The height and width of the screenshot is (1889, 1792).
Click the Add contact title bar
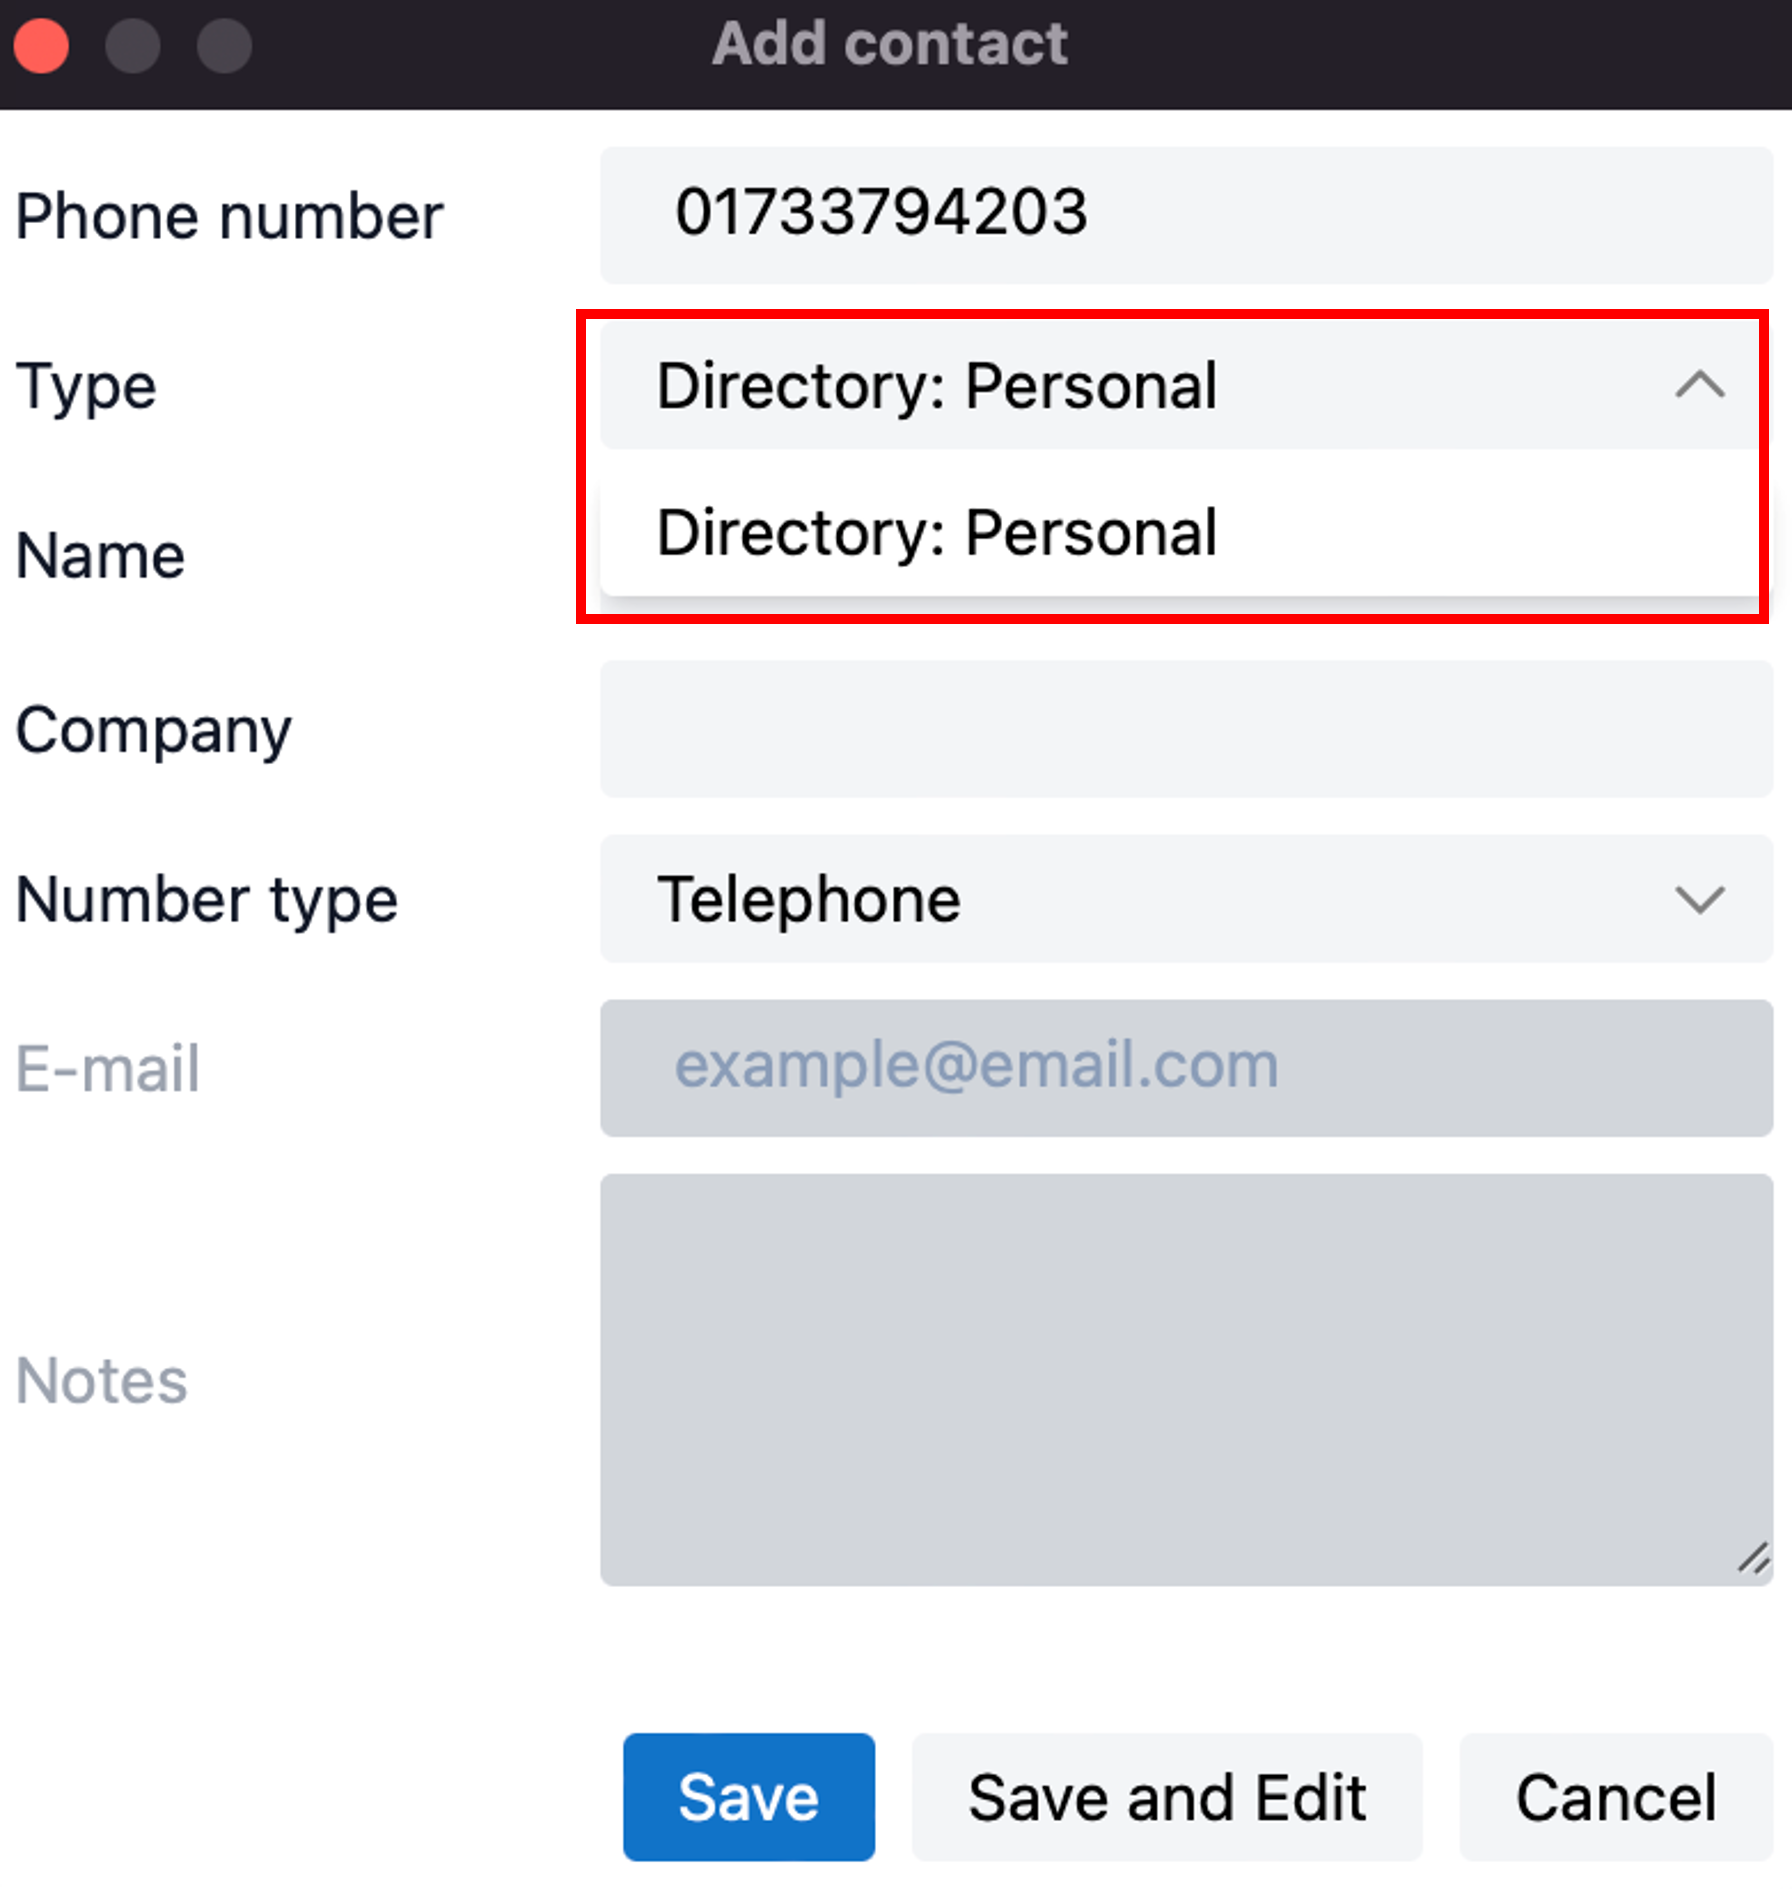pos(890,45)
